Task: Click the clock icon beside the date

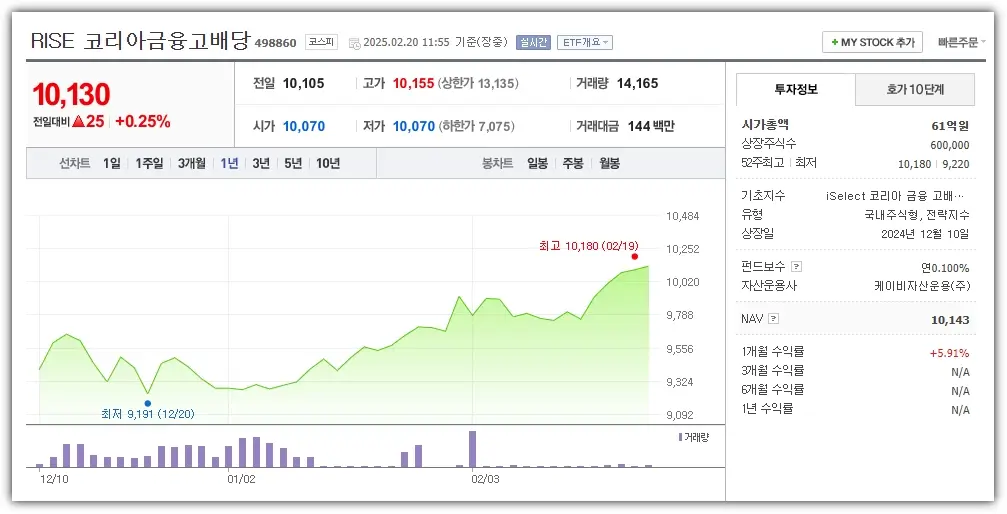Action: [x=355, y=43]
